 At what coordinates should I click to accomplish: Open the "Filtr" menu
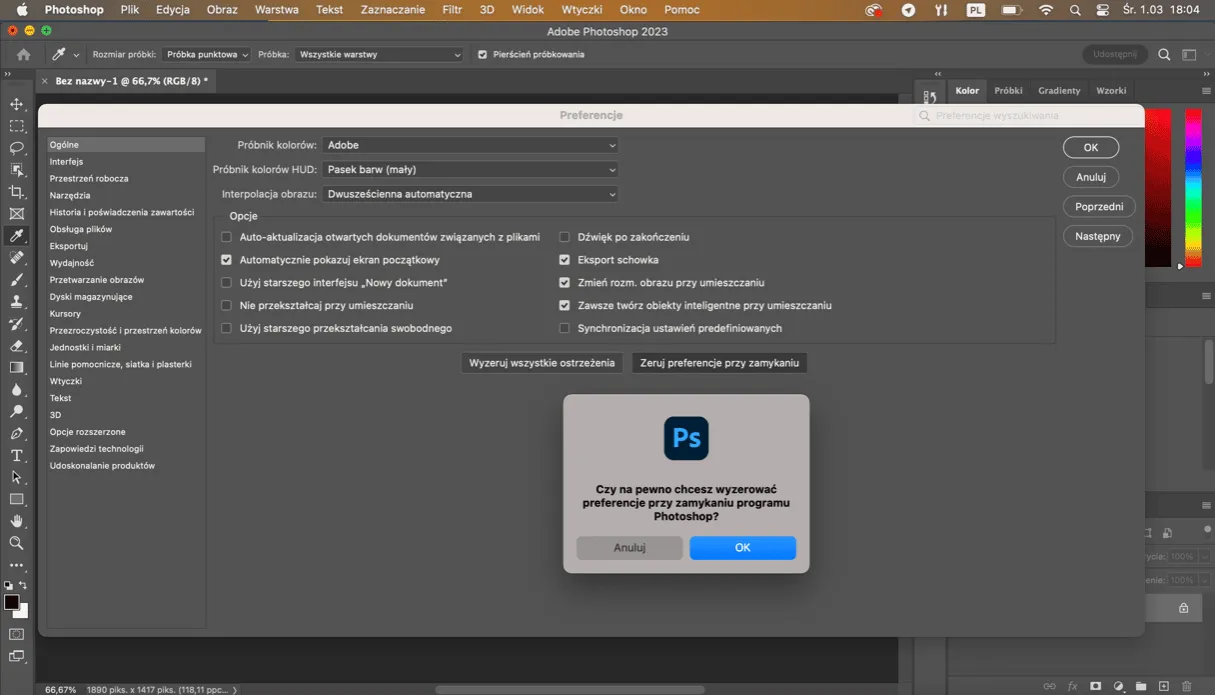point(452,9)
